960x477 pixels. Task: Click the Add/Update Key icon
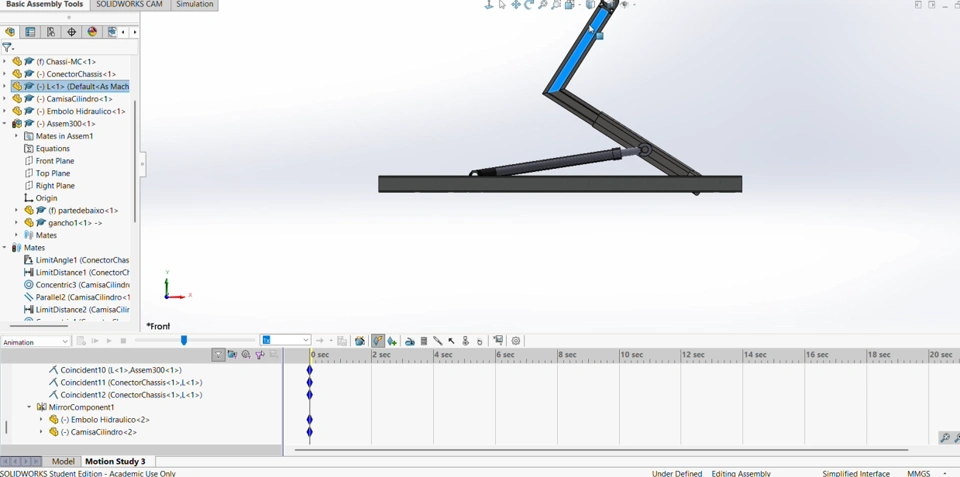[x=392, y=341]
